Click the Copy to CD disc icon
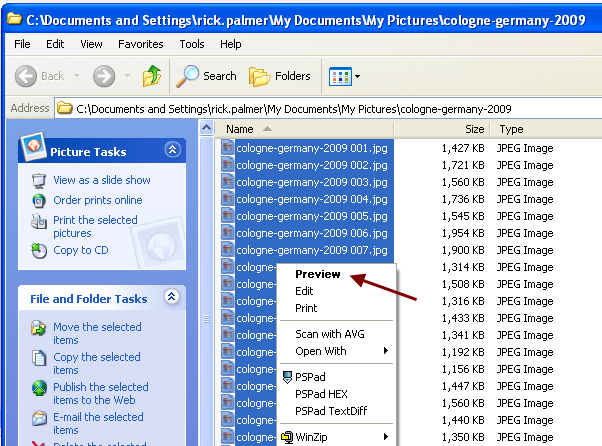 click(39, 251)
